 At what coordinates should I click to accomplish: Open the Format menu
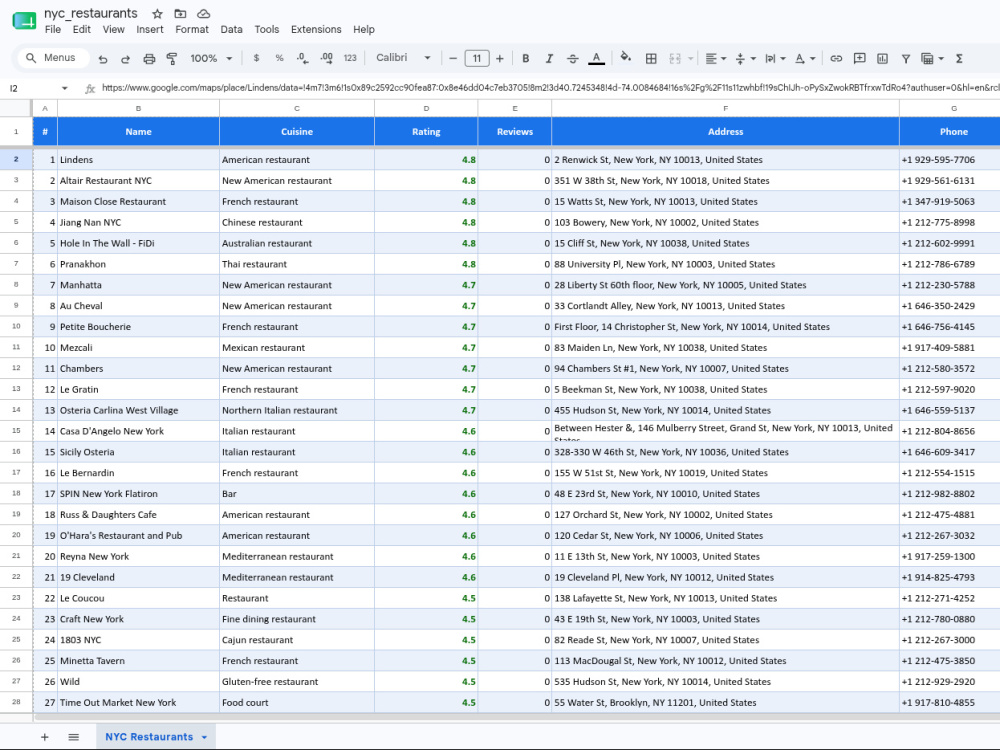[192, 29]
